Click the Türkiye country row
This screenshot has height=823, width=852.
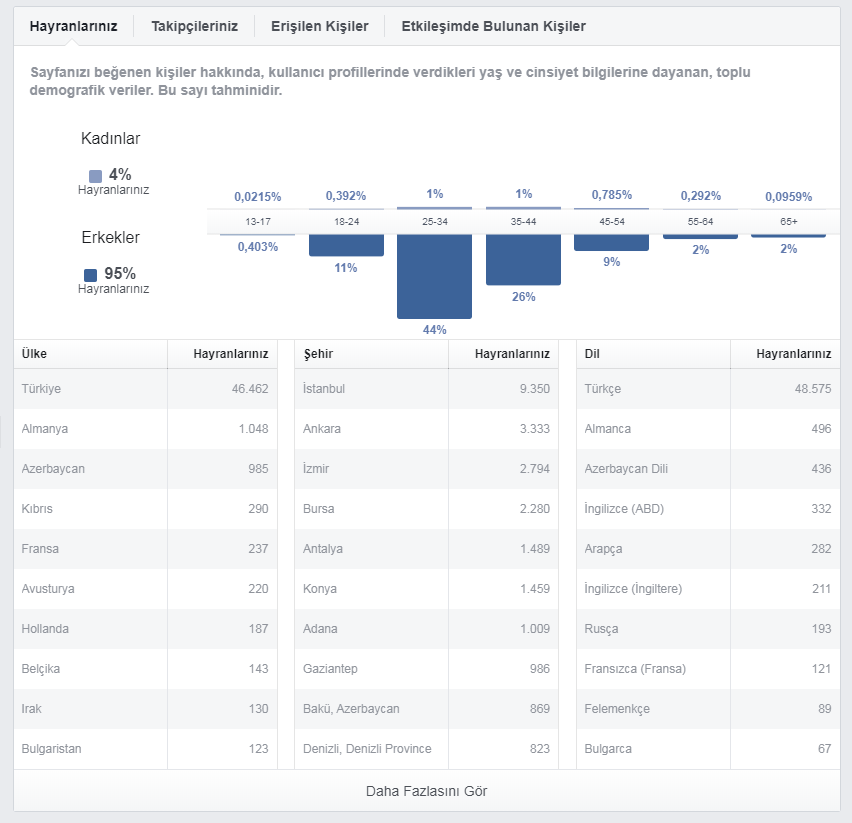pos(146,389)
